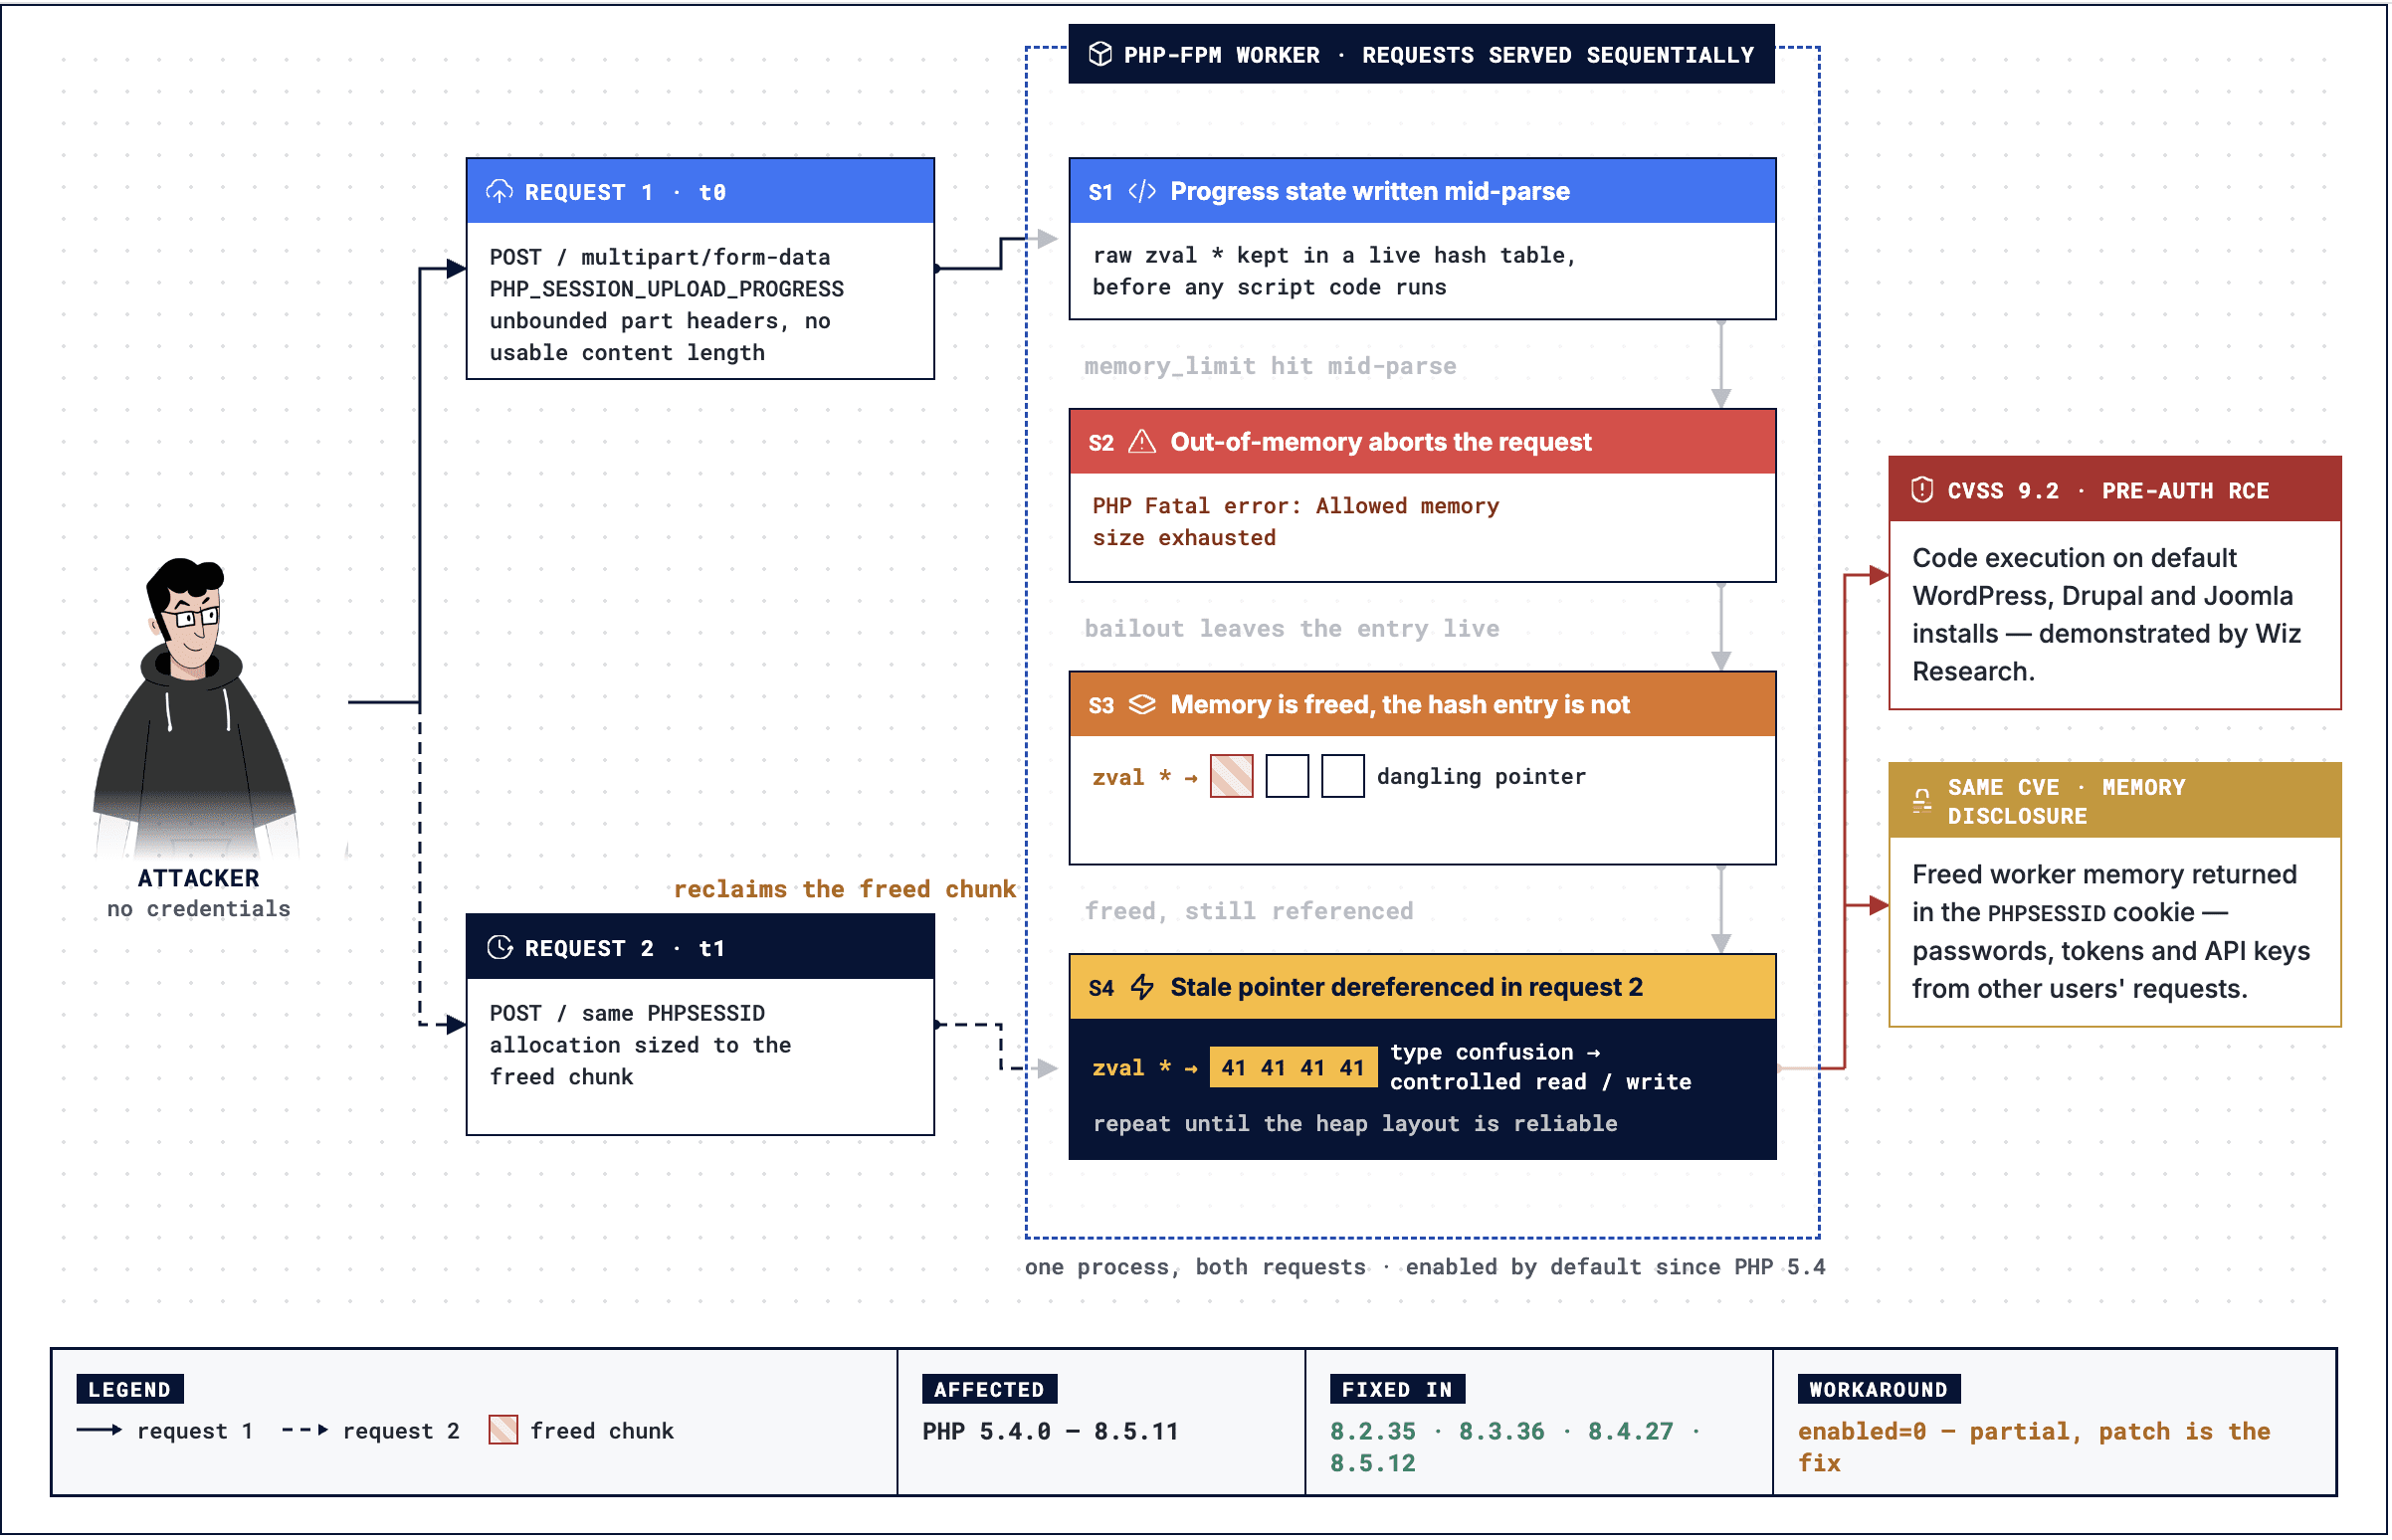Click the shield icon beside CVSS 9.2
Screen dimensions: 2392x1540
[x=1923, y=490]
